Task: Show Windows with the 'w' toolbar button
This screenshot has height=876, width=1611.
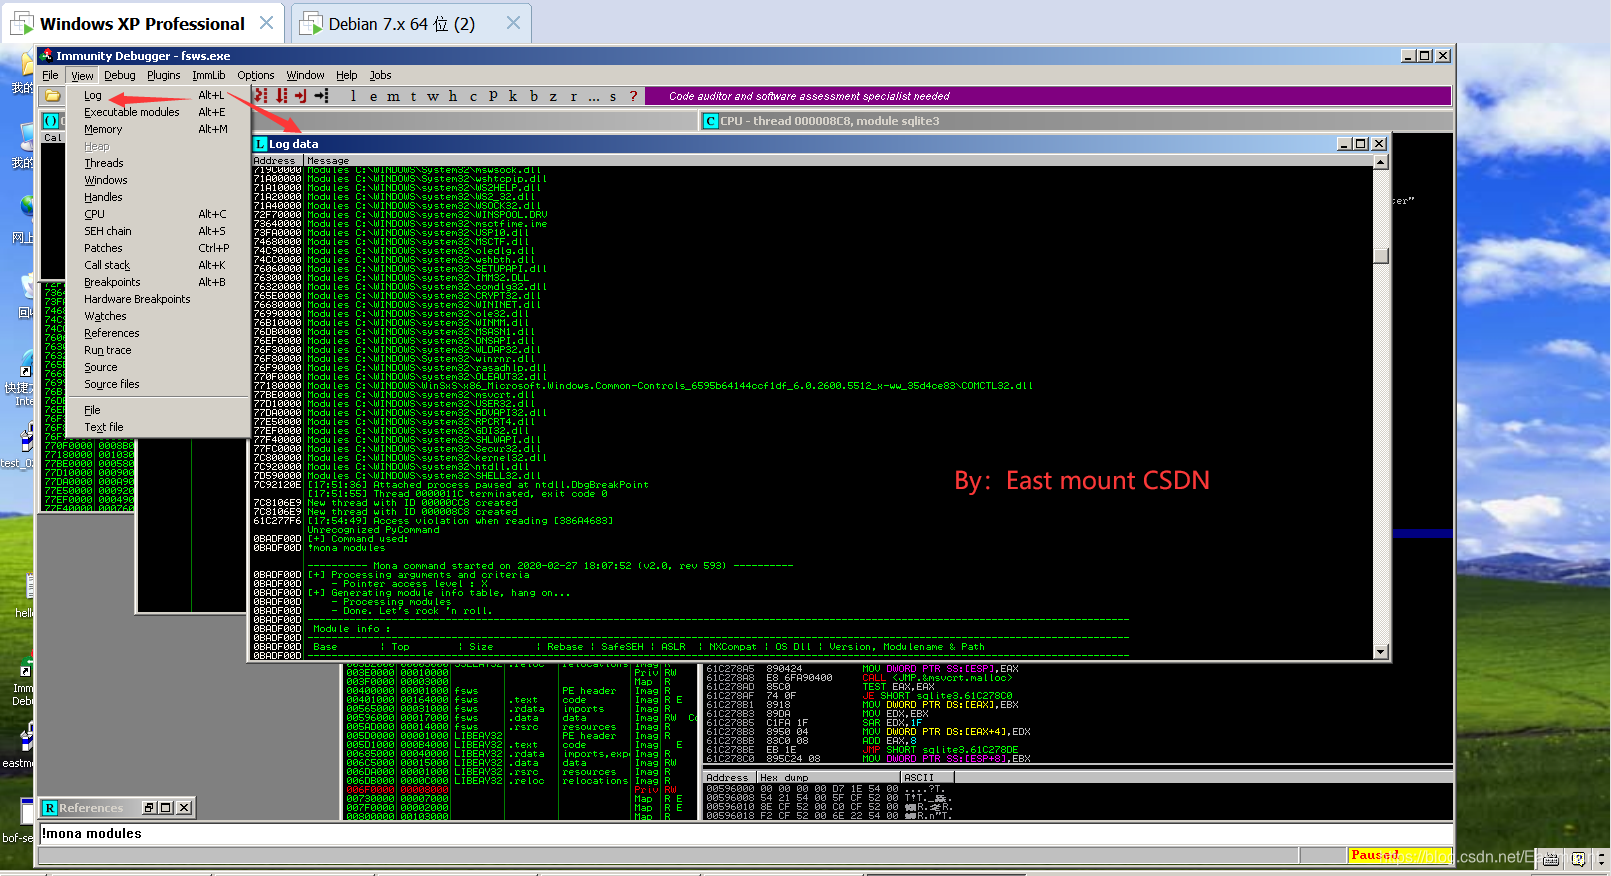Action: click(x=433, y=96)
